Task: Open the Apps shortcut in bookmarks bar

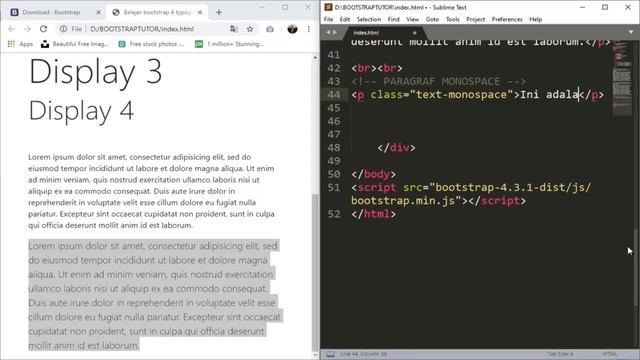Action: 20,44
